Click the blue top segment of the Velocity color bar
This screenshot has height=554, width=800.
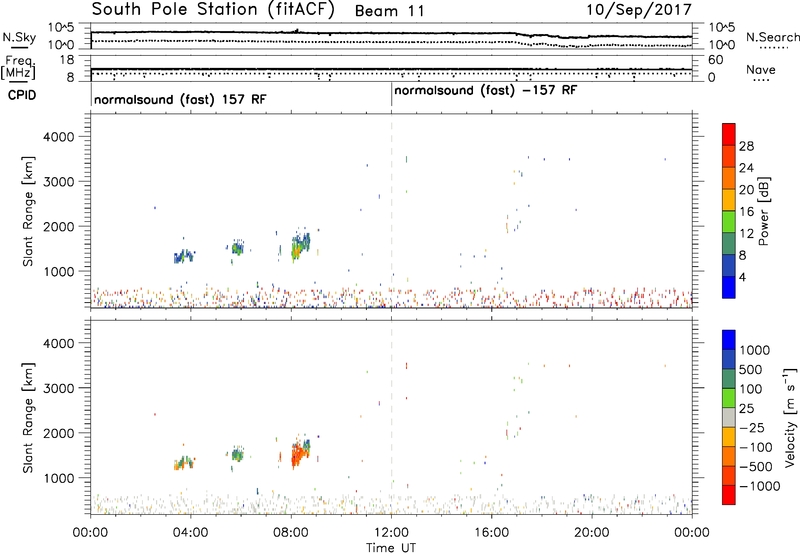click(729, 340)
